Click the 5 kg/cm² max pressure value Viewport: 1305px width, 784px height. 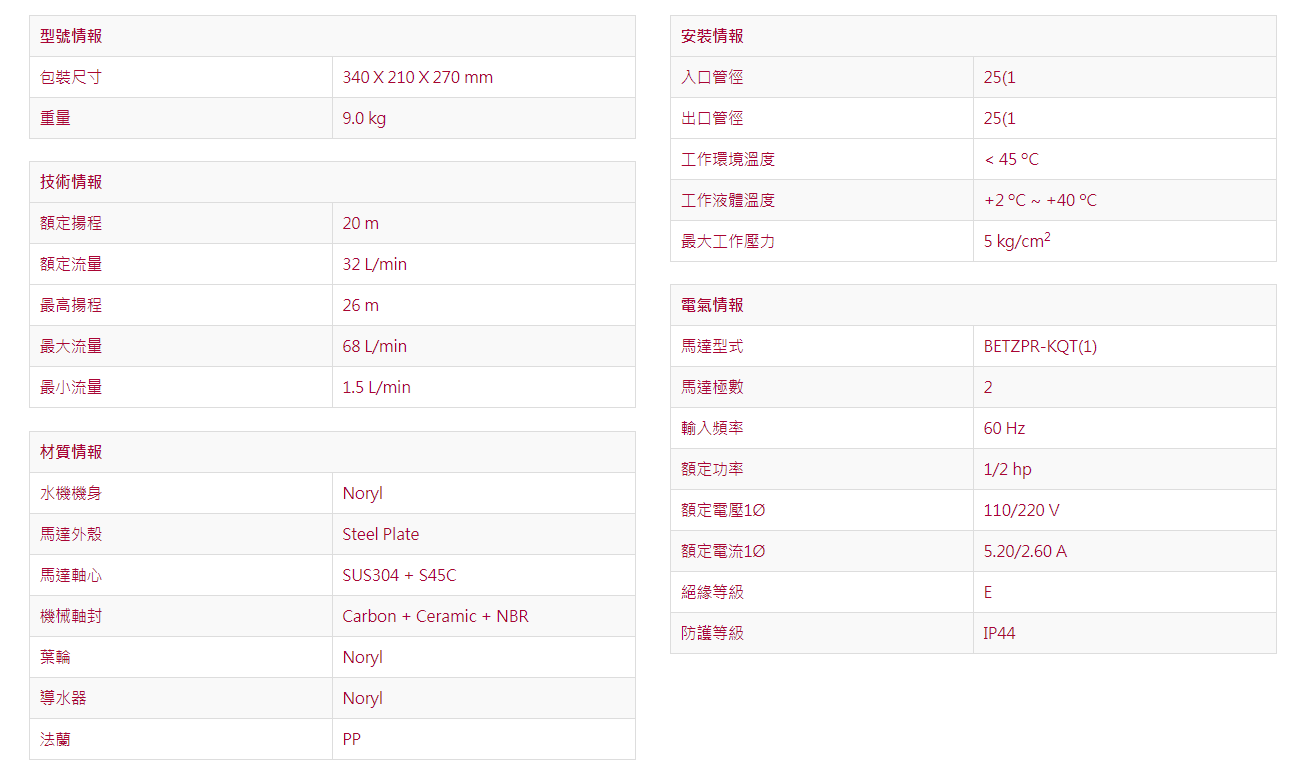click(1016, 241)
